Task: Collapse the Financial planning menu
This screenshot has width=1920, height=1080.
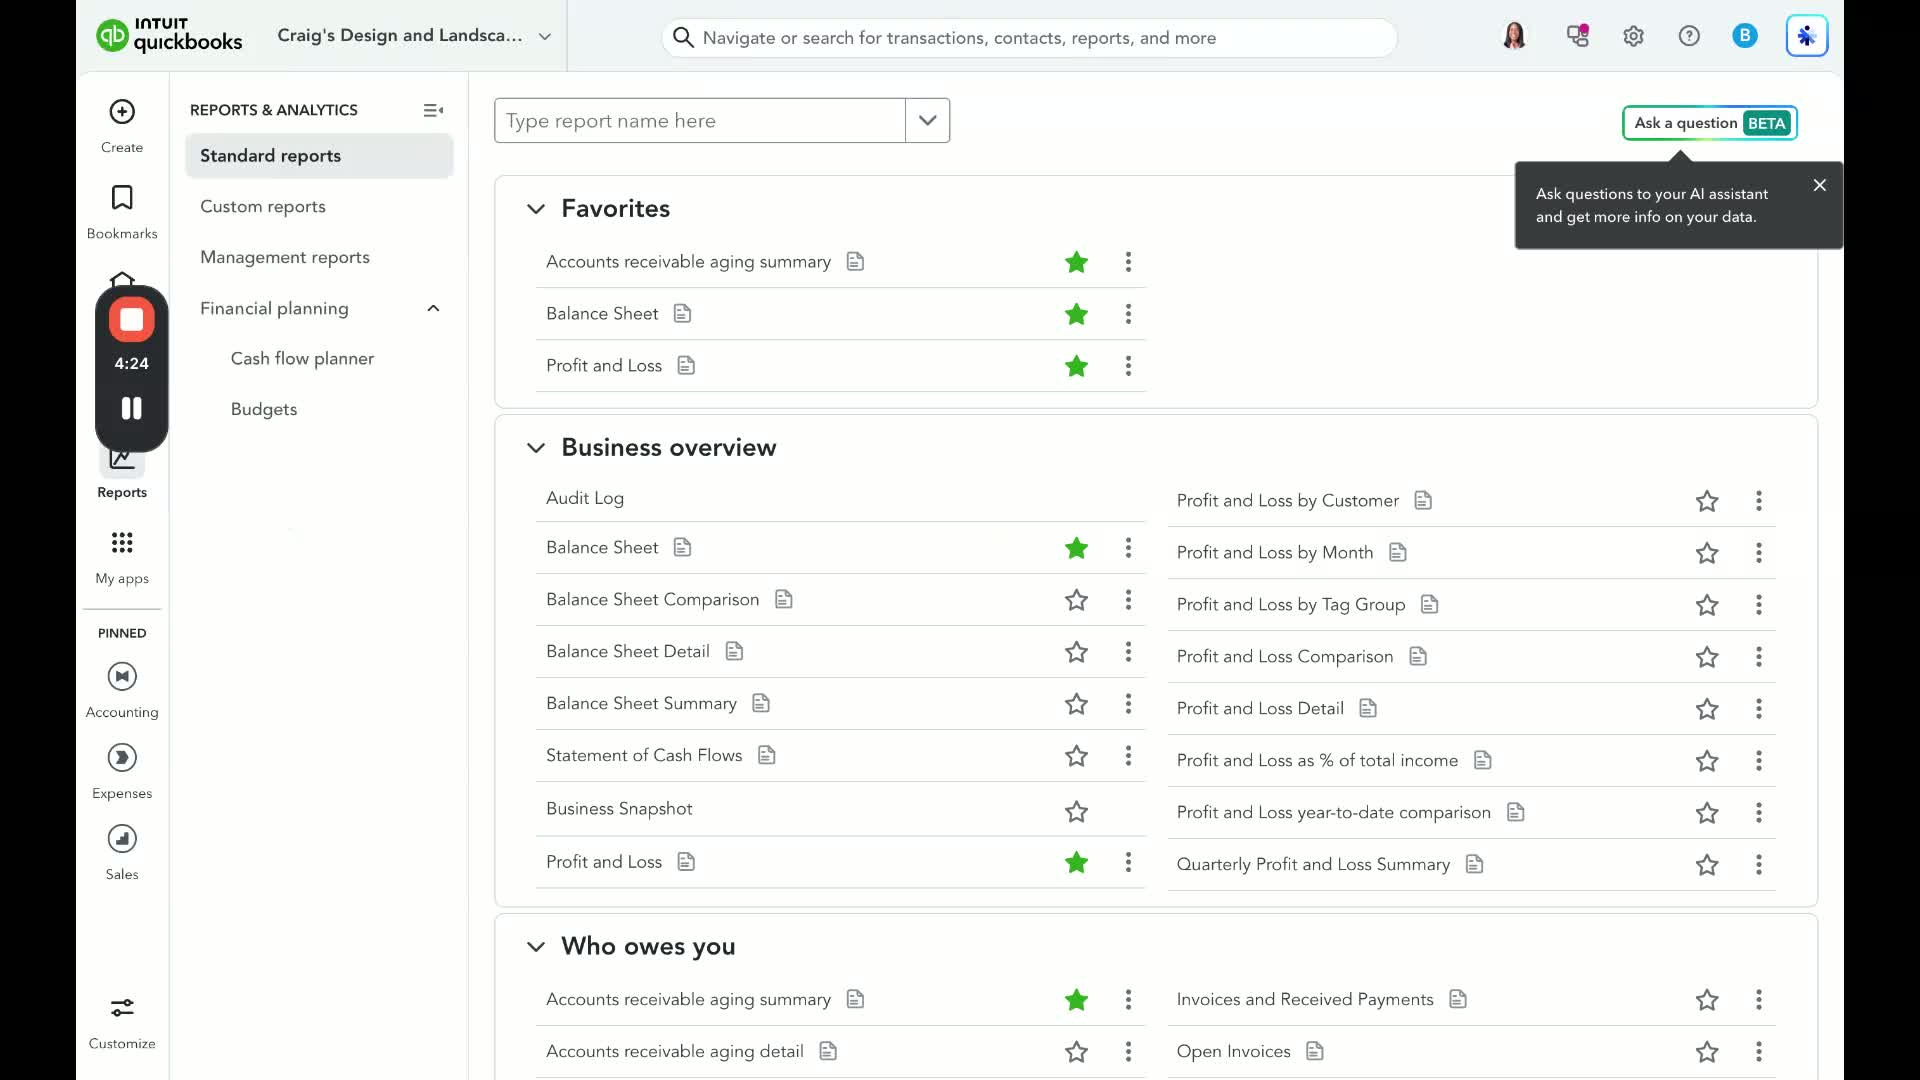Action: click(433, 309)
